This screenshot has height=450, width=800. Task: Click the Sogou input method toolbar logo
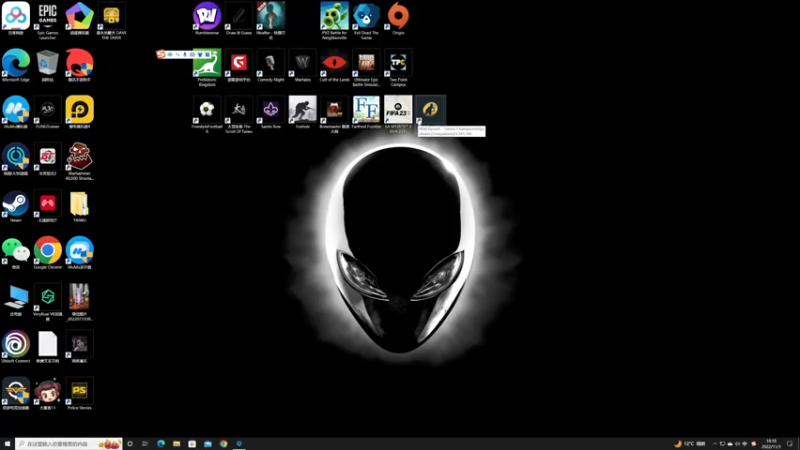coord(161,54)
